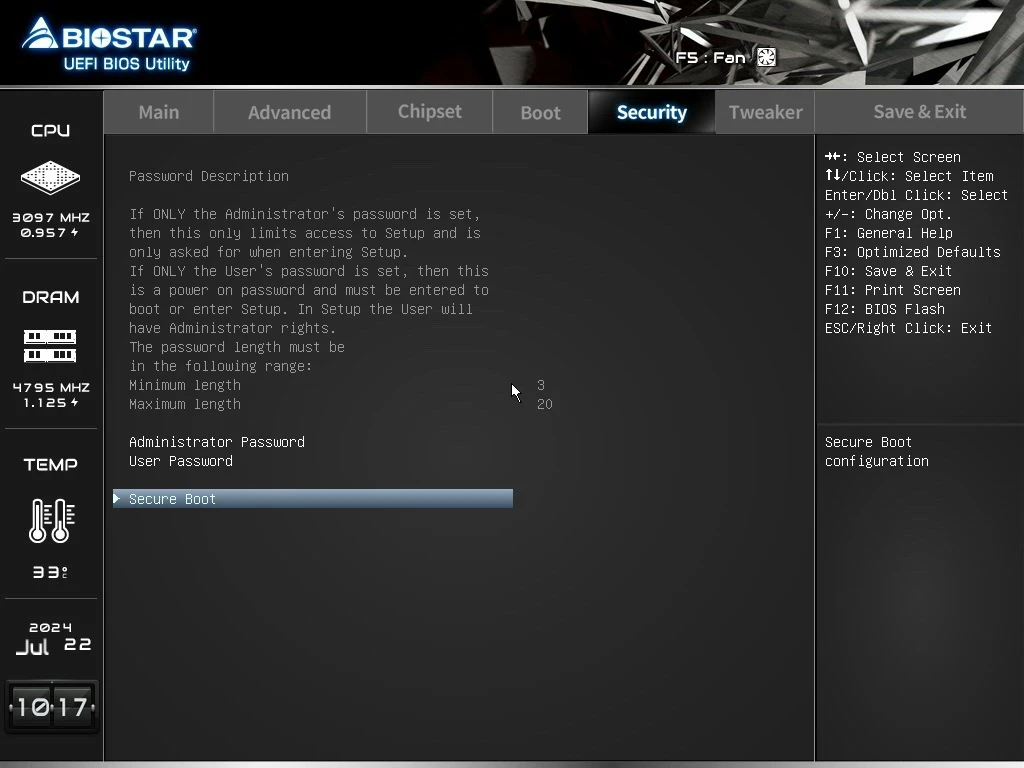Image resolution: width=1024 pixels, height=768 pixels.
Task: Click the Minimum length value 3
Action: pos(541,385)
